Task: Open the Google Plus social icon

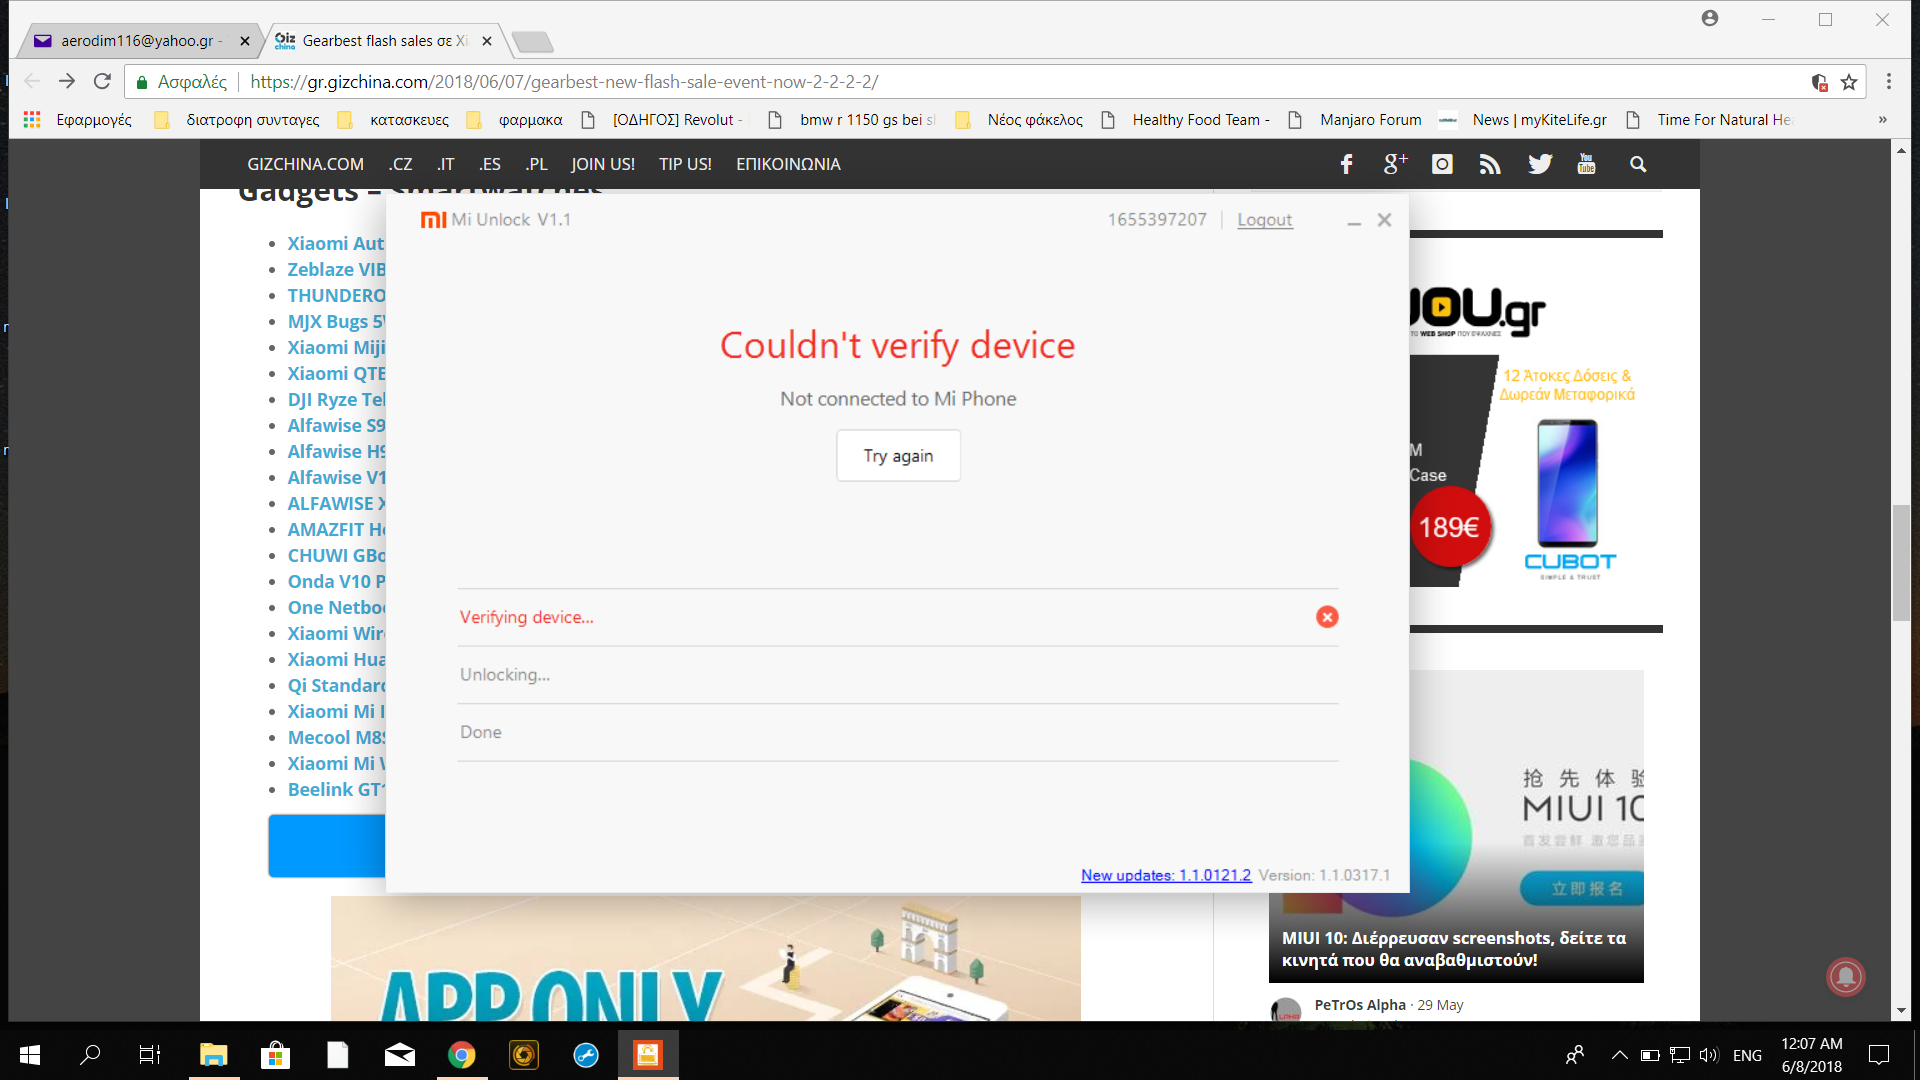Action: pos(1394,164)
